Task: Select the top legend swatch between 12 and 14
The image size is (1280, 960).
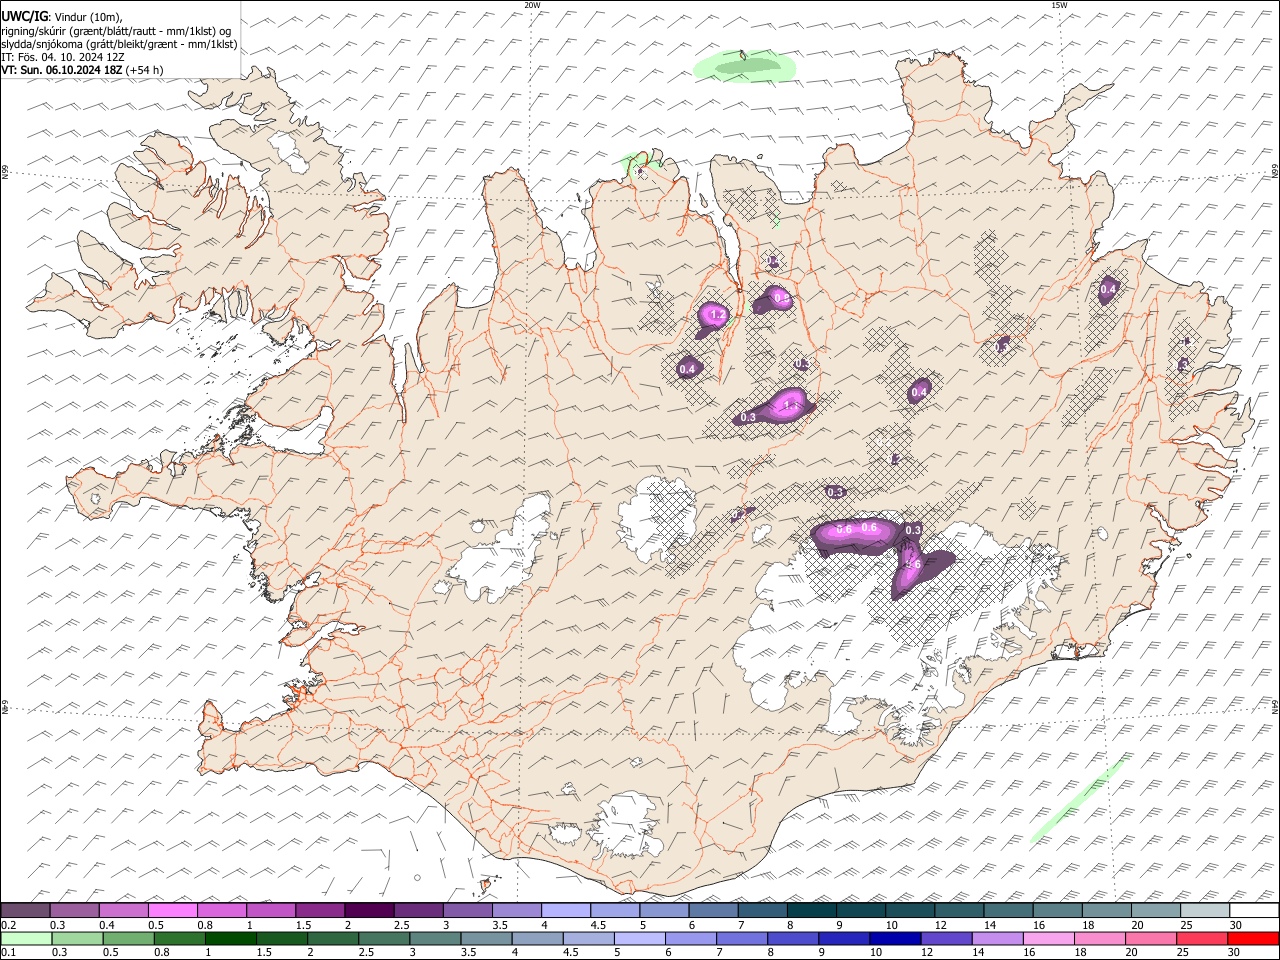Action: pyautogui.click(x=959, y=910)
